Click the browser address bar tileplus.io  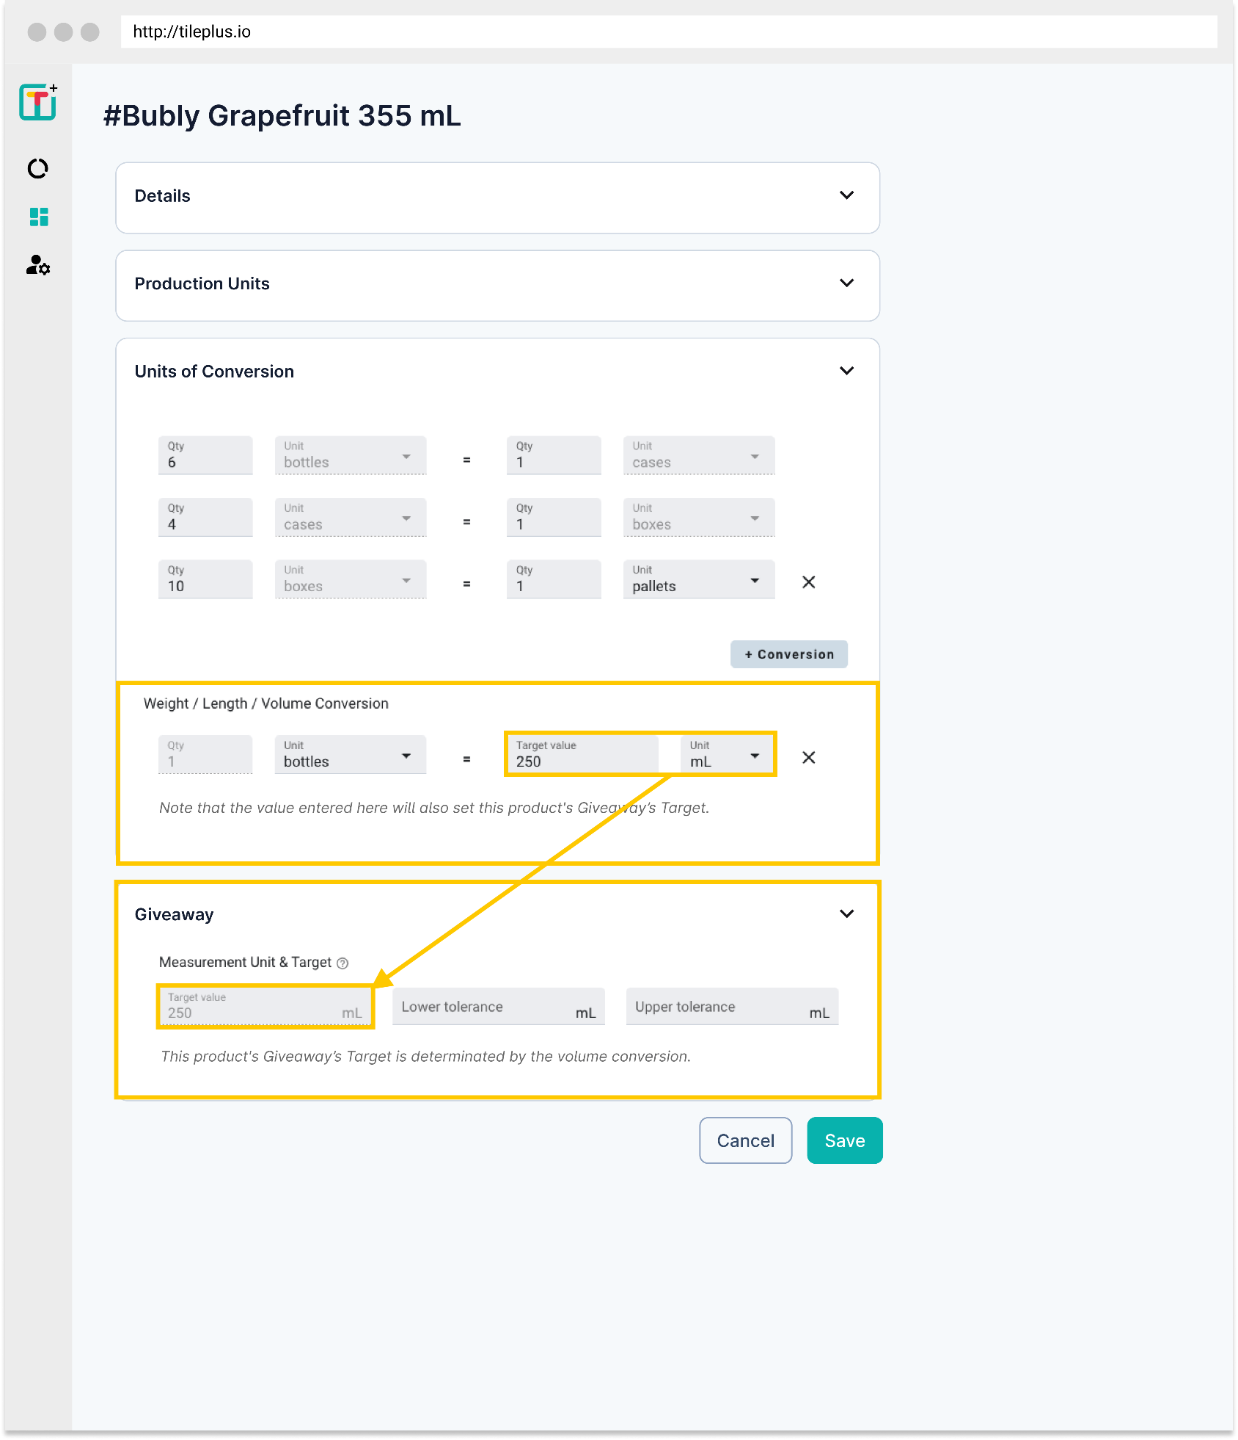pyautogui.click(x=669, y=32)
